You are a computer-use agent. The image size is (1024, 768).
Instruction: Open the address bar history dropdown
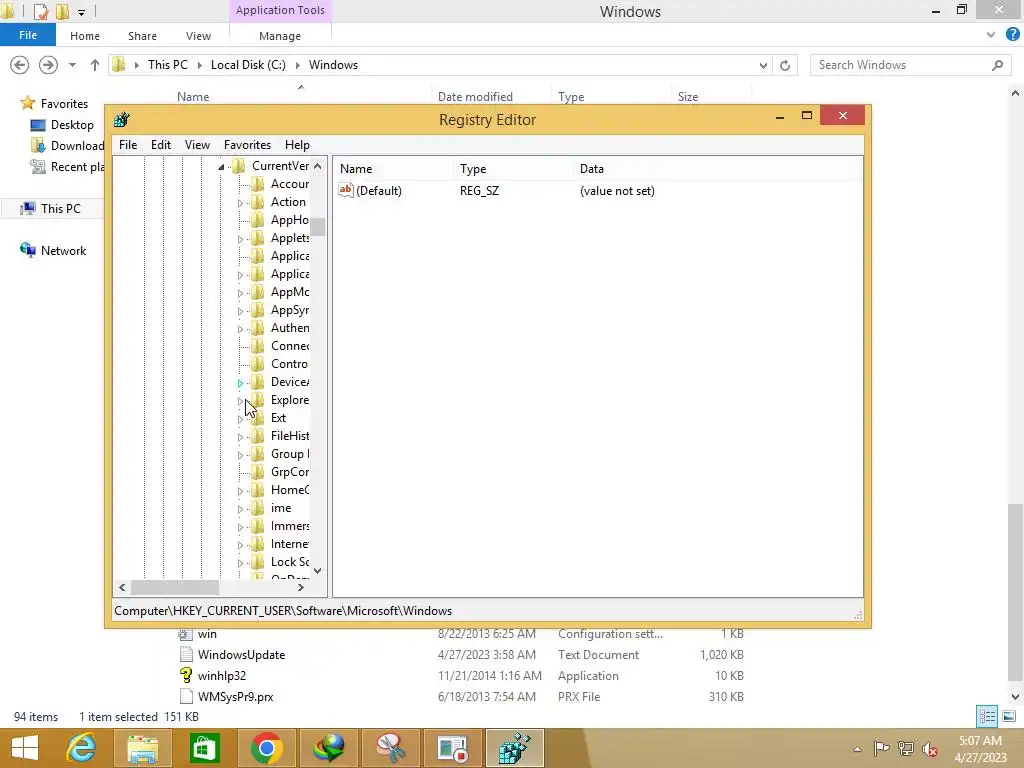point(763,65)
